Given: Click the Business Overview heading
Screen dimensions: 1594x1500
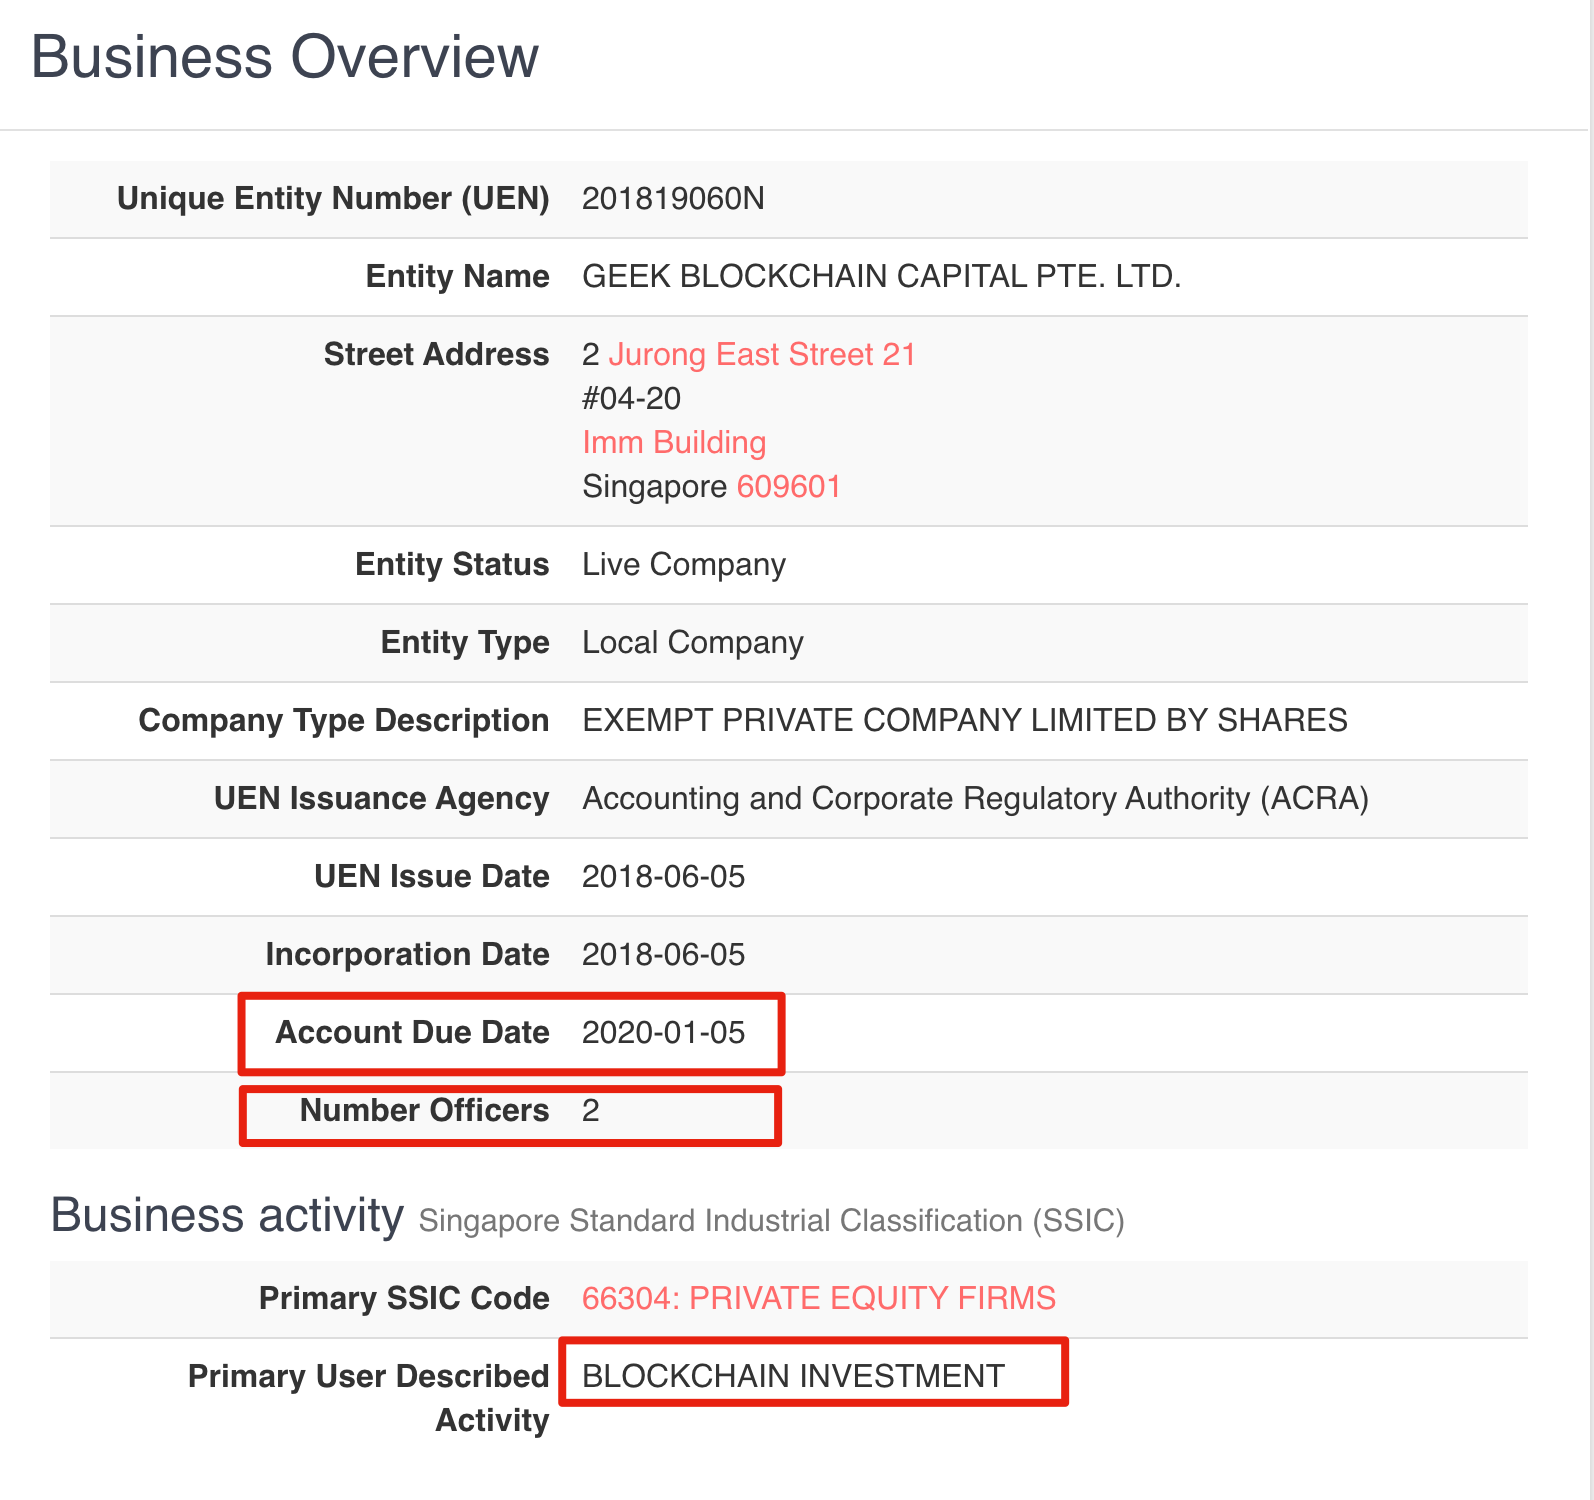Looking at the screenshot, I should click(x=285, y=57).
